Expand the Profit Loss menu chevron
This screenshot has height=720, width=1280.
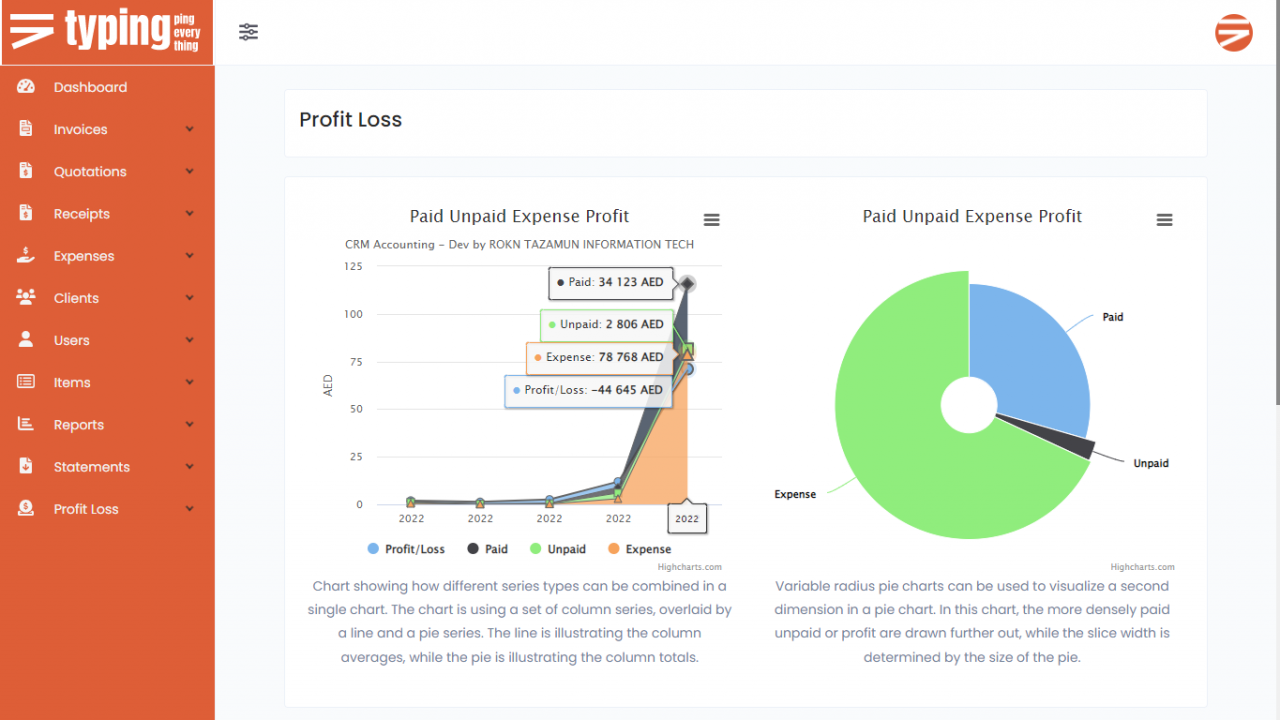coord(190,508)
